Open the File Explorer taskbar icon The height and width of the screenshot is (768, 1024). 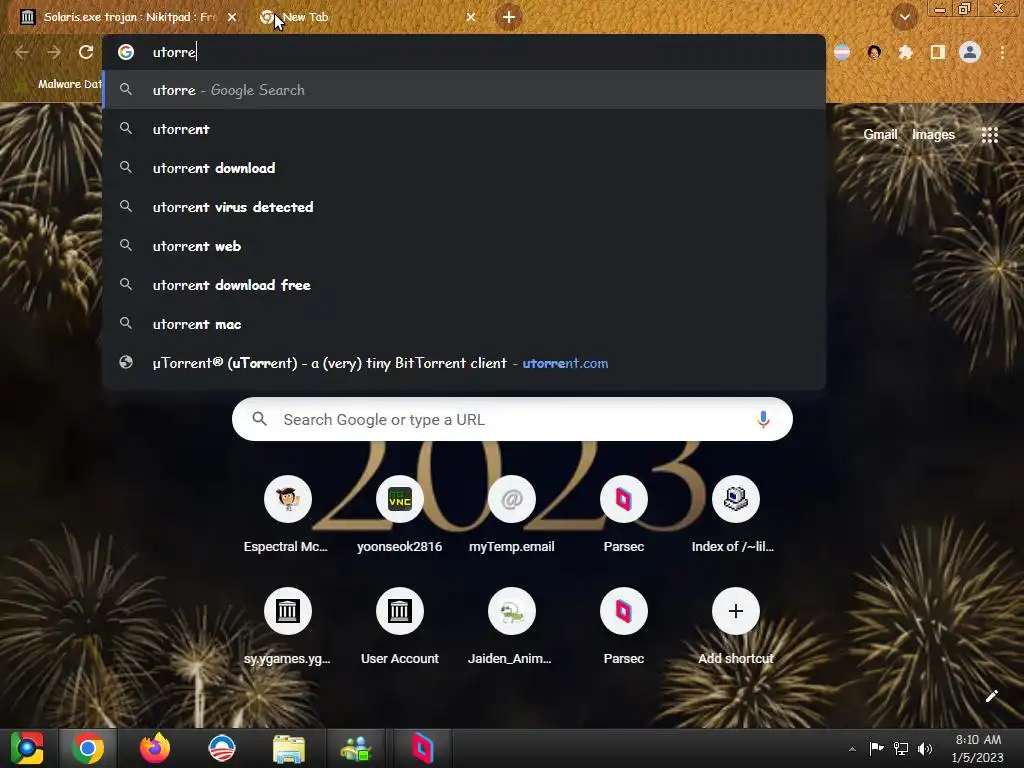pos(289,748)
